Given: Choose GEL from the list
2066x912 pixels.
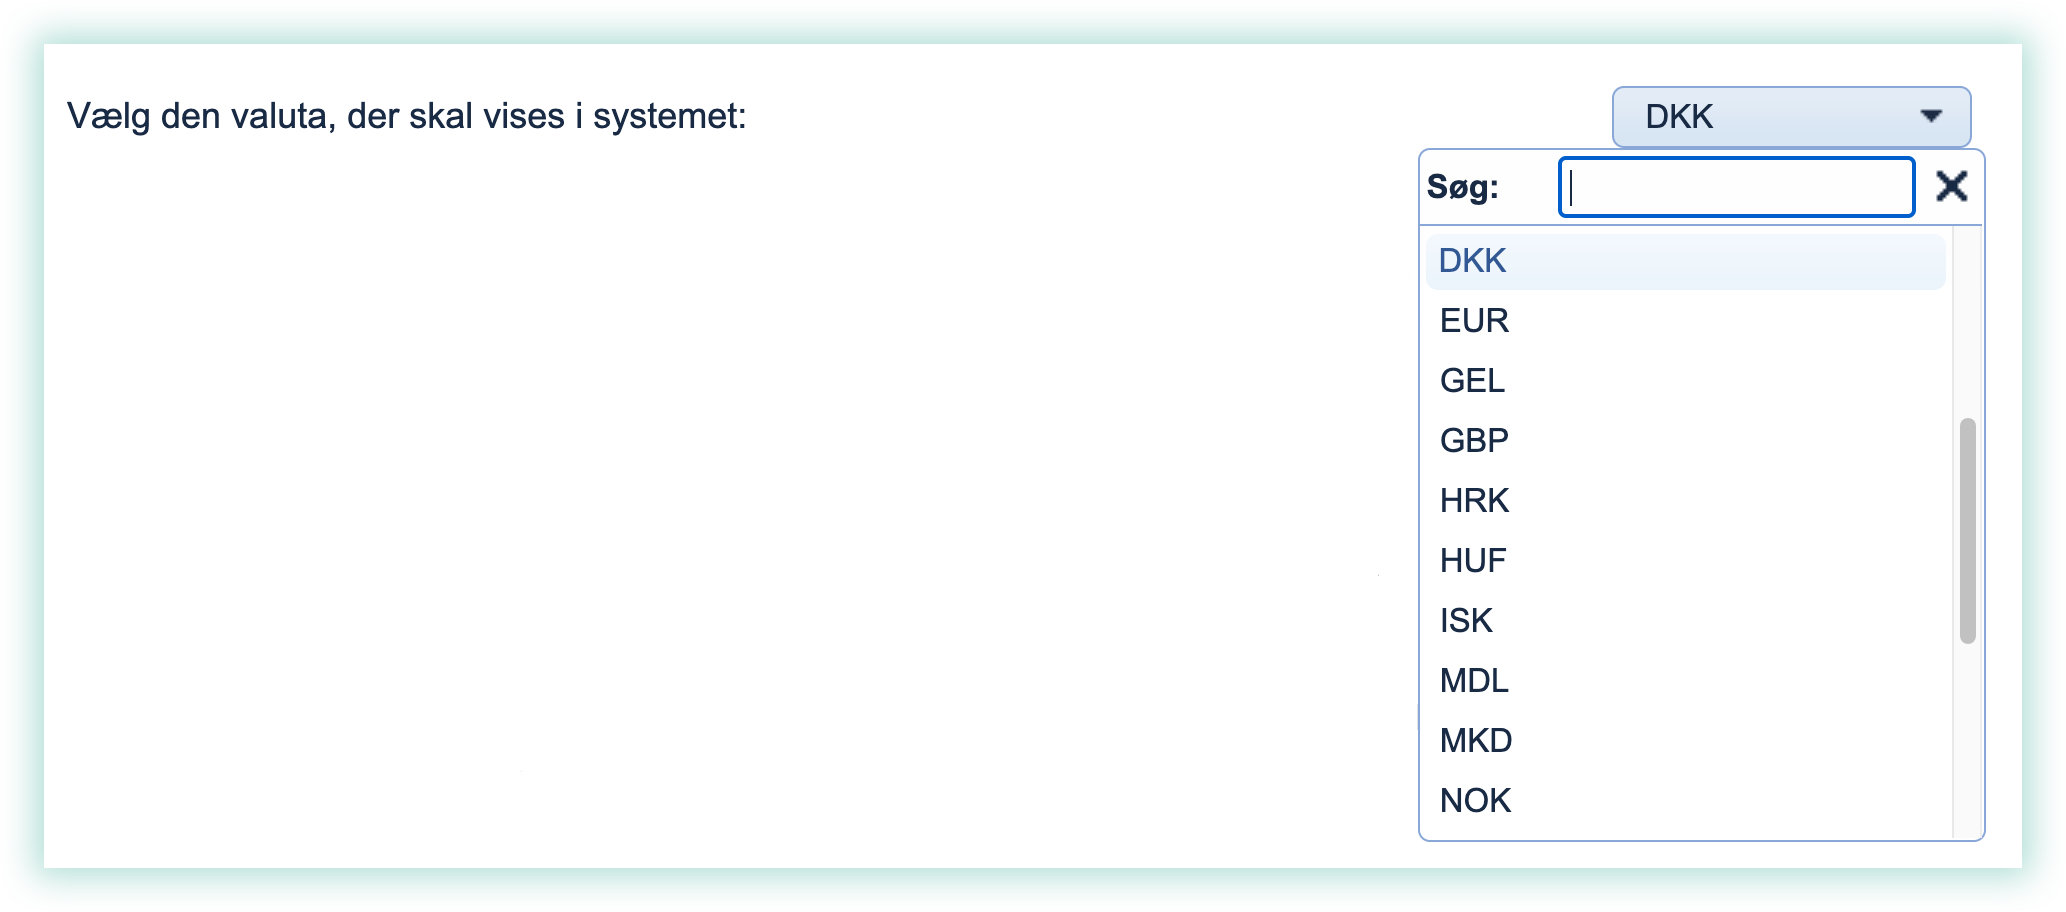Looking at the screenshot, I should [1471, 380].
